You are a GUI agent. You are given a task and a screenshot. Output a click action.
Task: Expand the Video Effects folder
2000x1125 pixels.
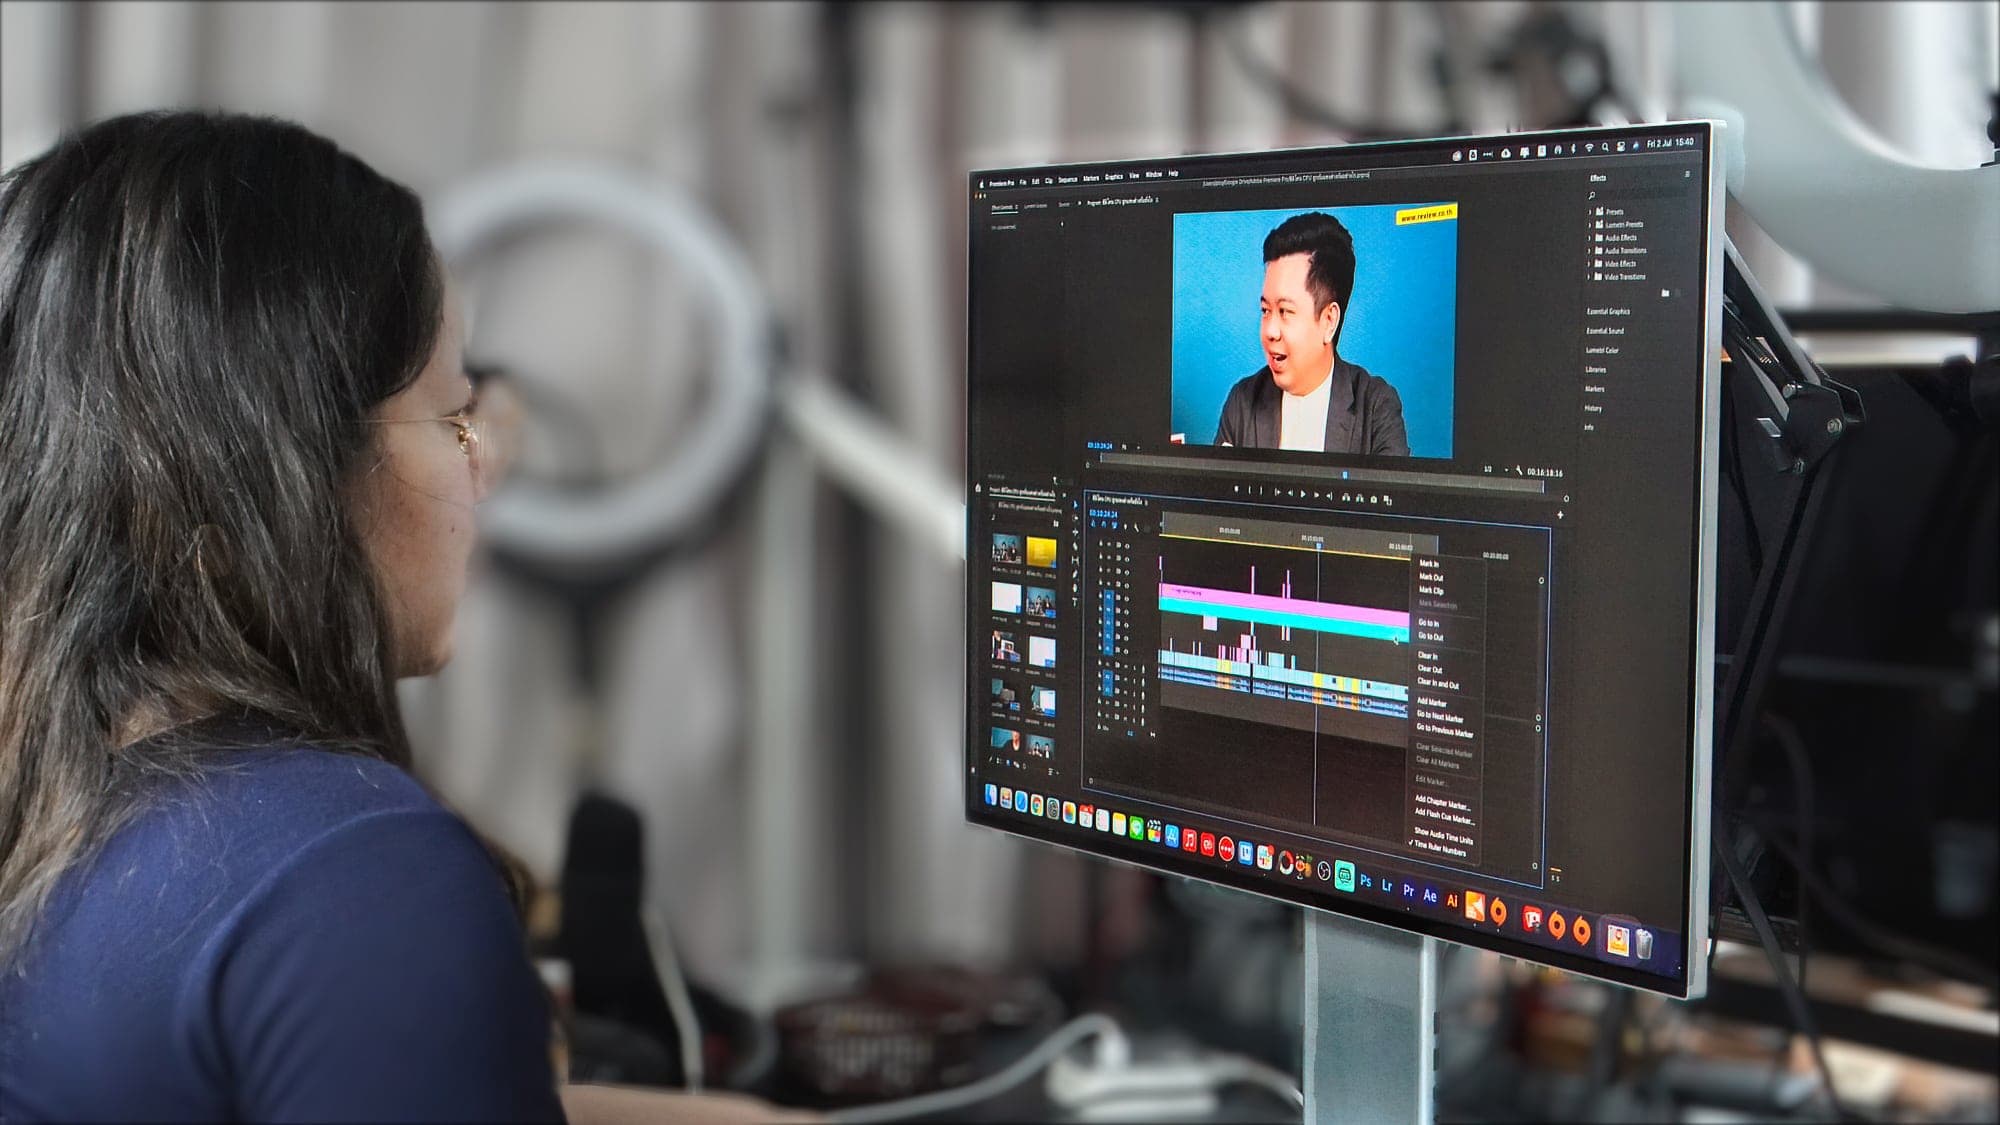tap(1590, 263)
